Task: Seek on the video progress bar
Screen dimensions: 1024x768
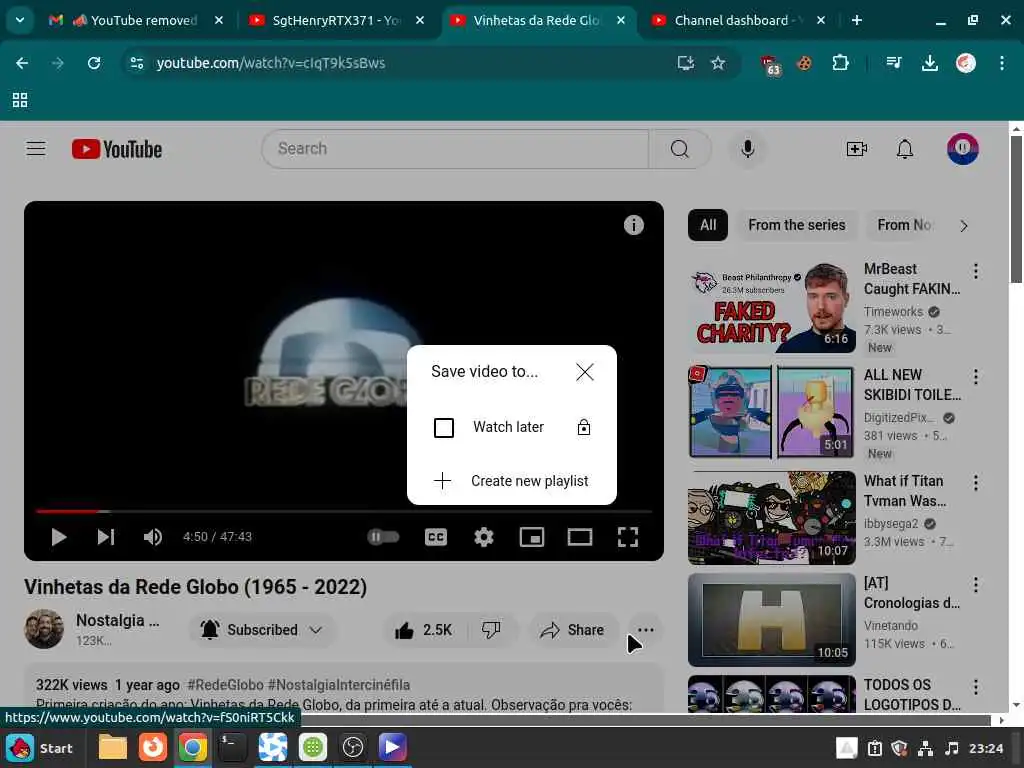Action: click(x=344, y=511)
